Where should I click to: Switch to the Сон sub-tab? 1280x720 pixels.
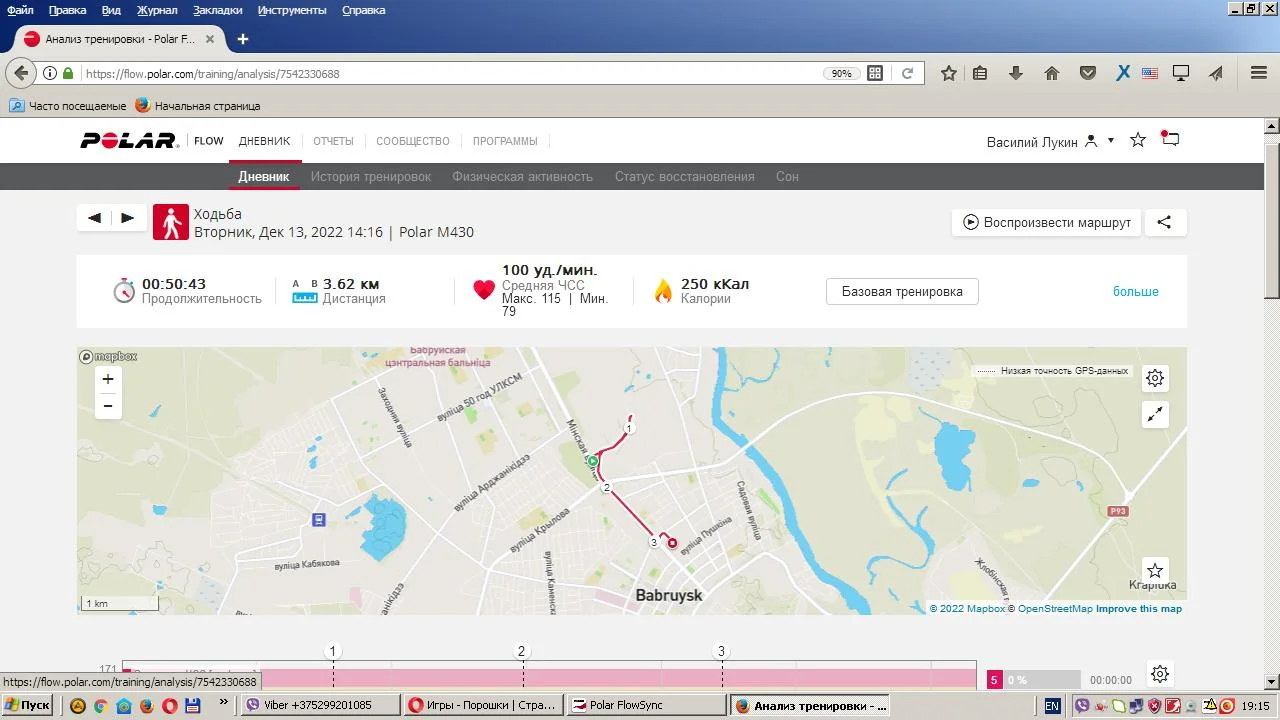(x=787, y=176)
